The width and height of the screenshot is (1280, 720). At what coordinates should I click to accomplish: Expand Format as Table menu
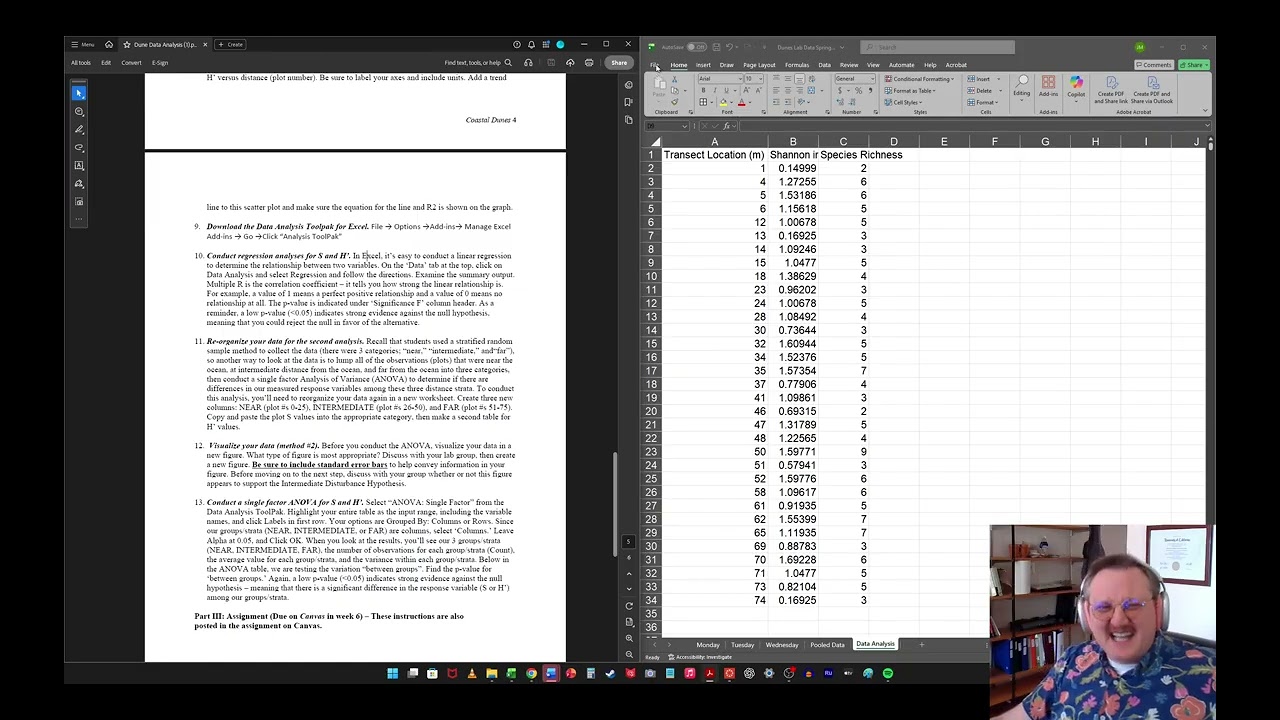(x=910, y=90)
